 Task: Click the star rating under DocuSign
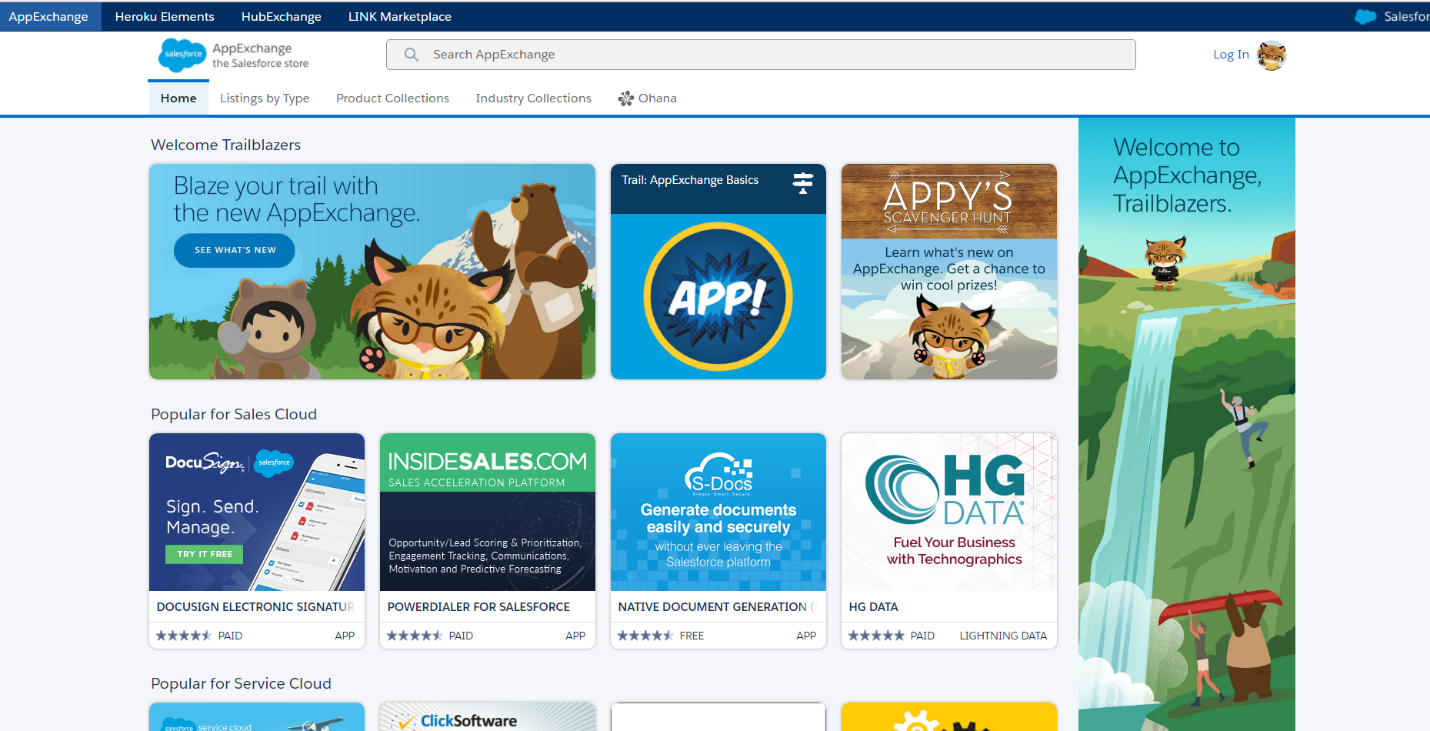pos(184,636)
